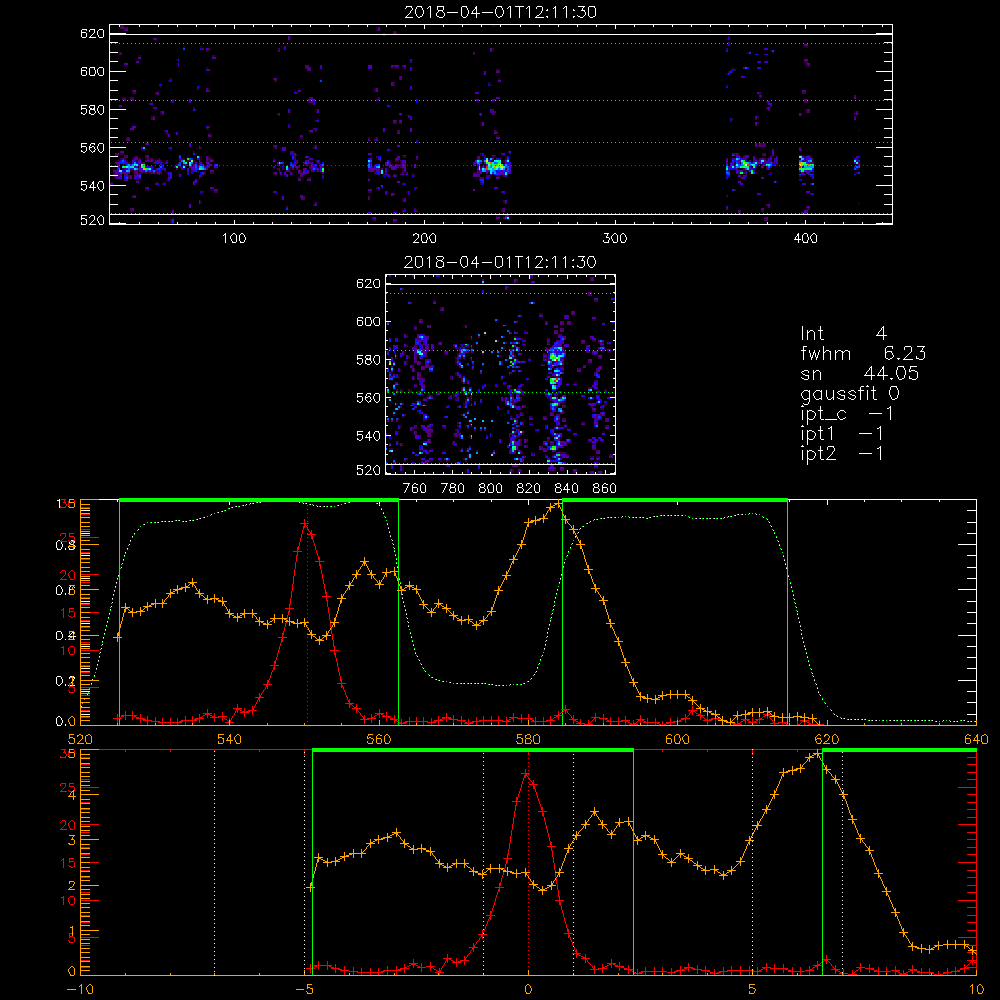1000x1000 pixels.
Task: Click x-axis tick label 840 of middle panel
Action: [x=566, y=489]
